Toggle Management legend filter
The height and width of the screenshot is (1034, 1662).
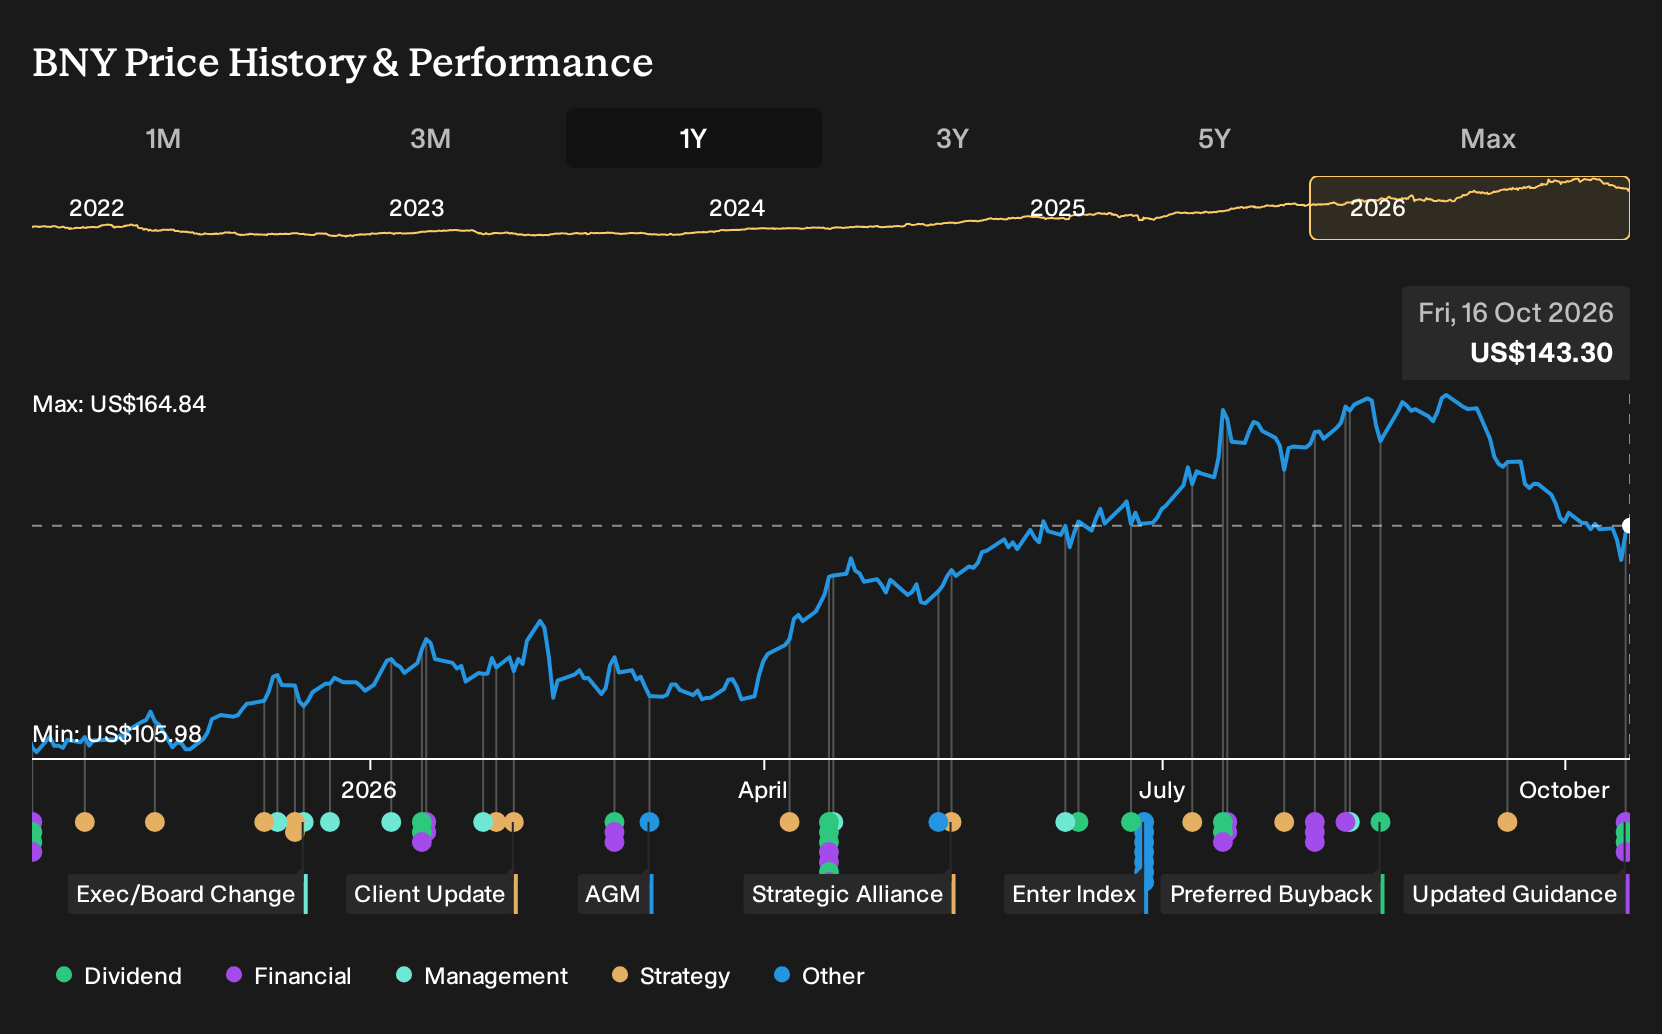482,976
